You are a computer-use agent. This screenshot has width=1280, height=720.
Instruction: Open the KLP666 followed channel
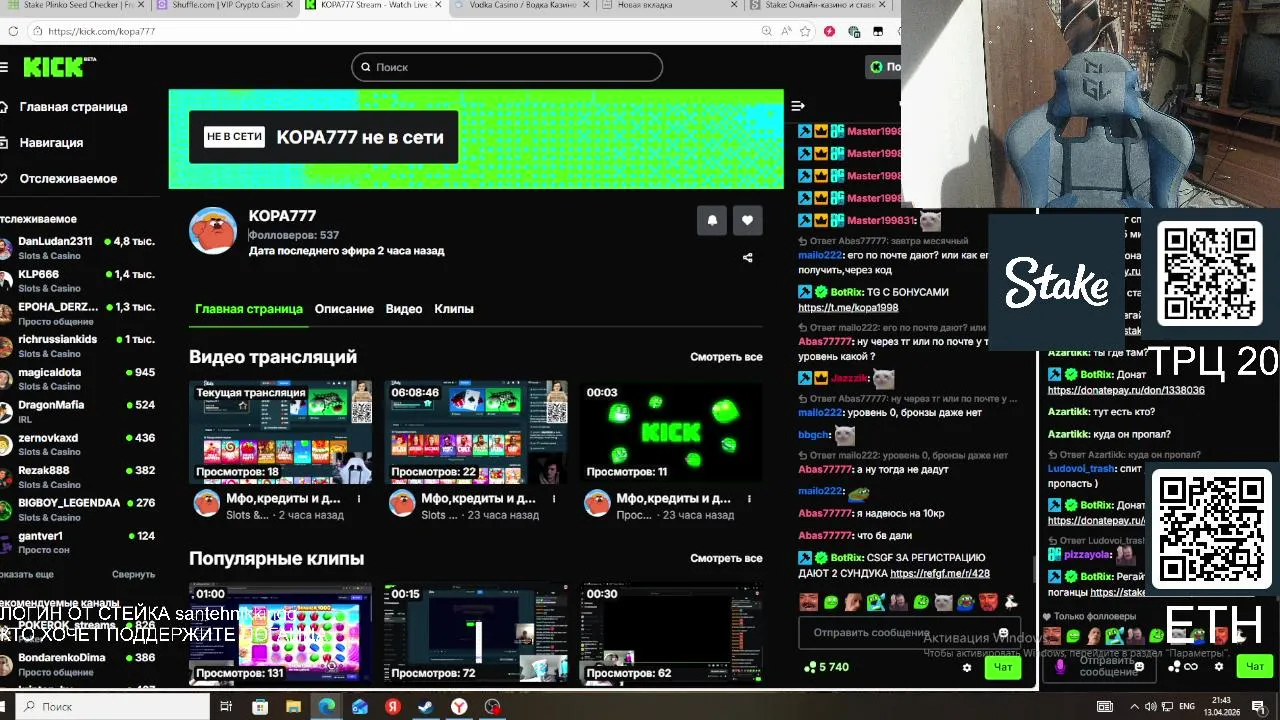pos(78,281)
